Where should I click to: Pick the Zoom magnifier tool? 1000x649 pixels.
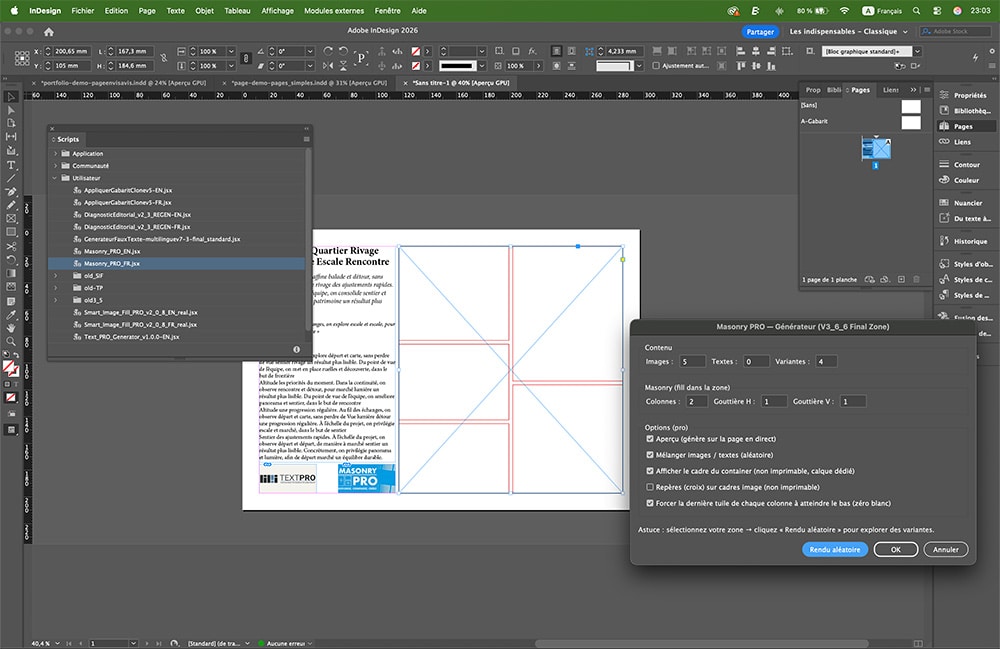[x=11, y=340]
